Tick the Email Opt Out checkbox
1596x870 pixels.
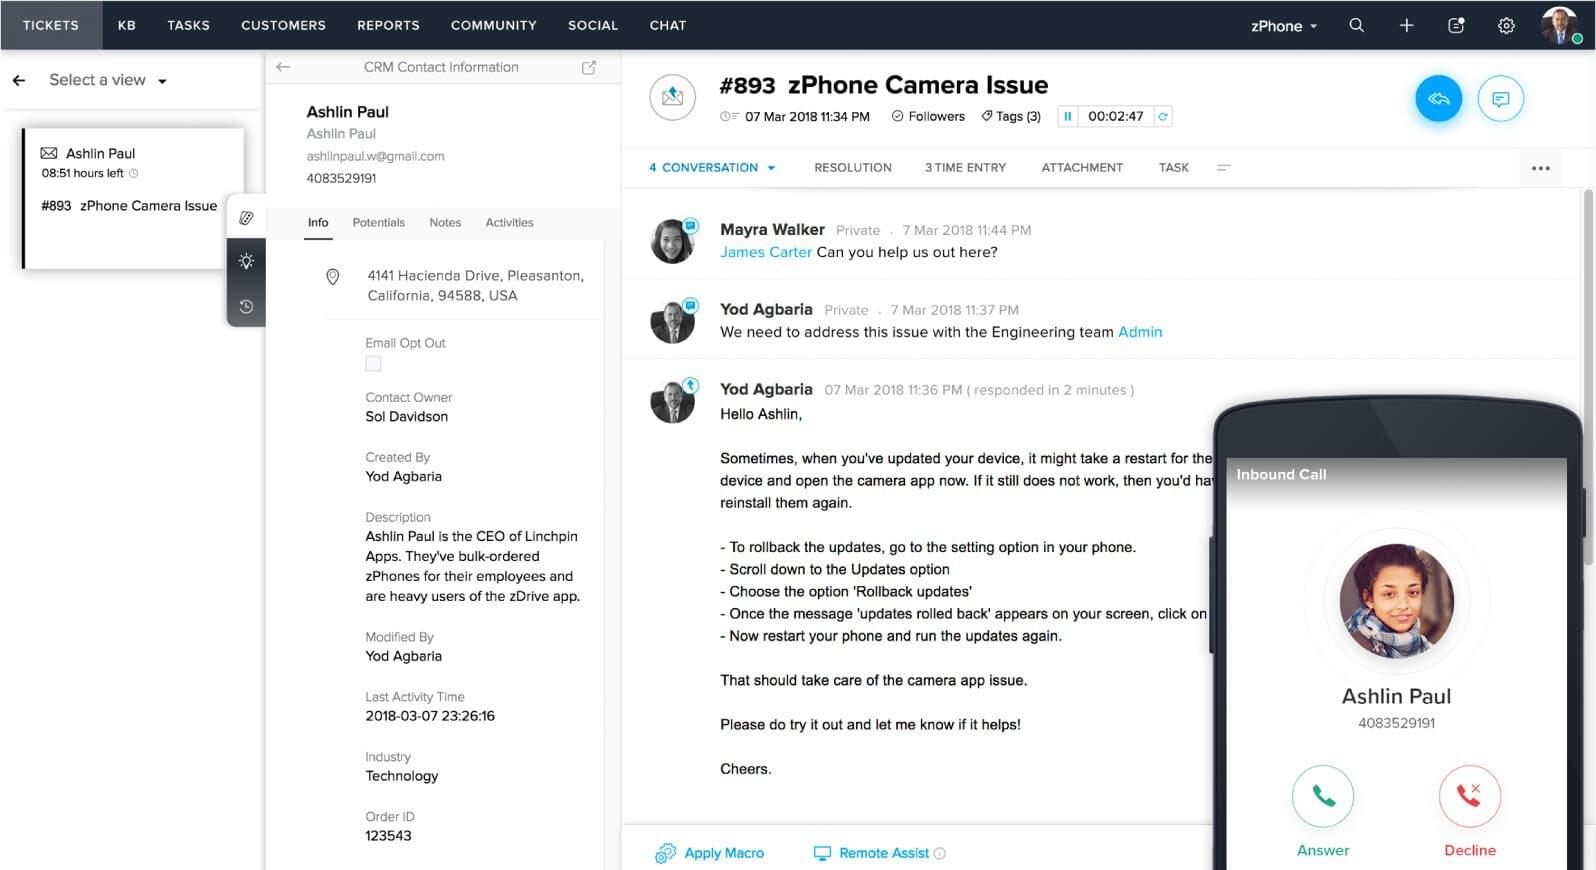(x=373, y=364)
